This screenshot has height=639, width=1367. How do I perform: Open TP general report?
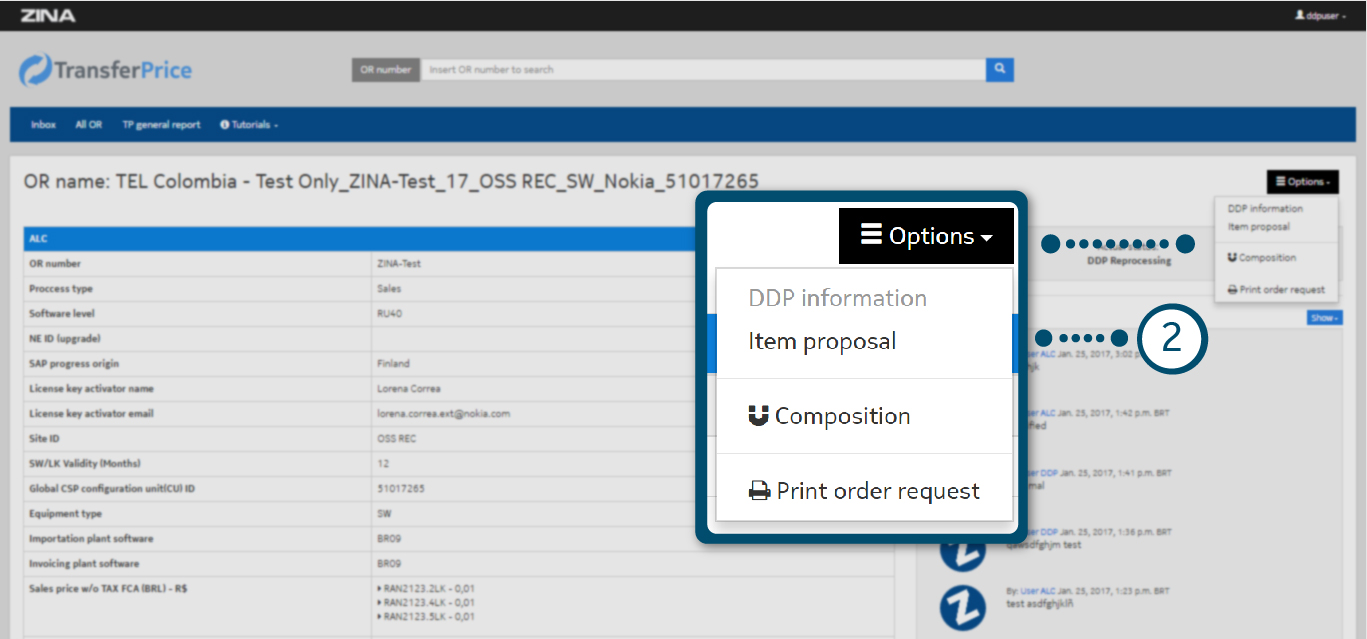161,125
